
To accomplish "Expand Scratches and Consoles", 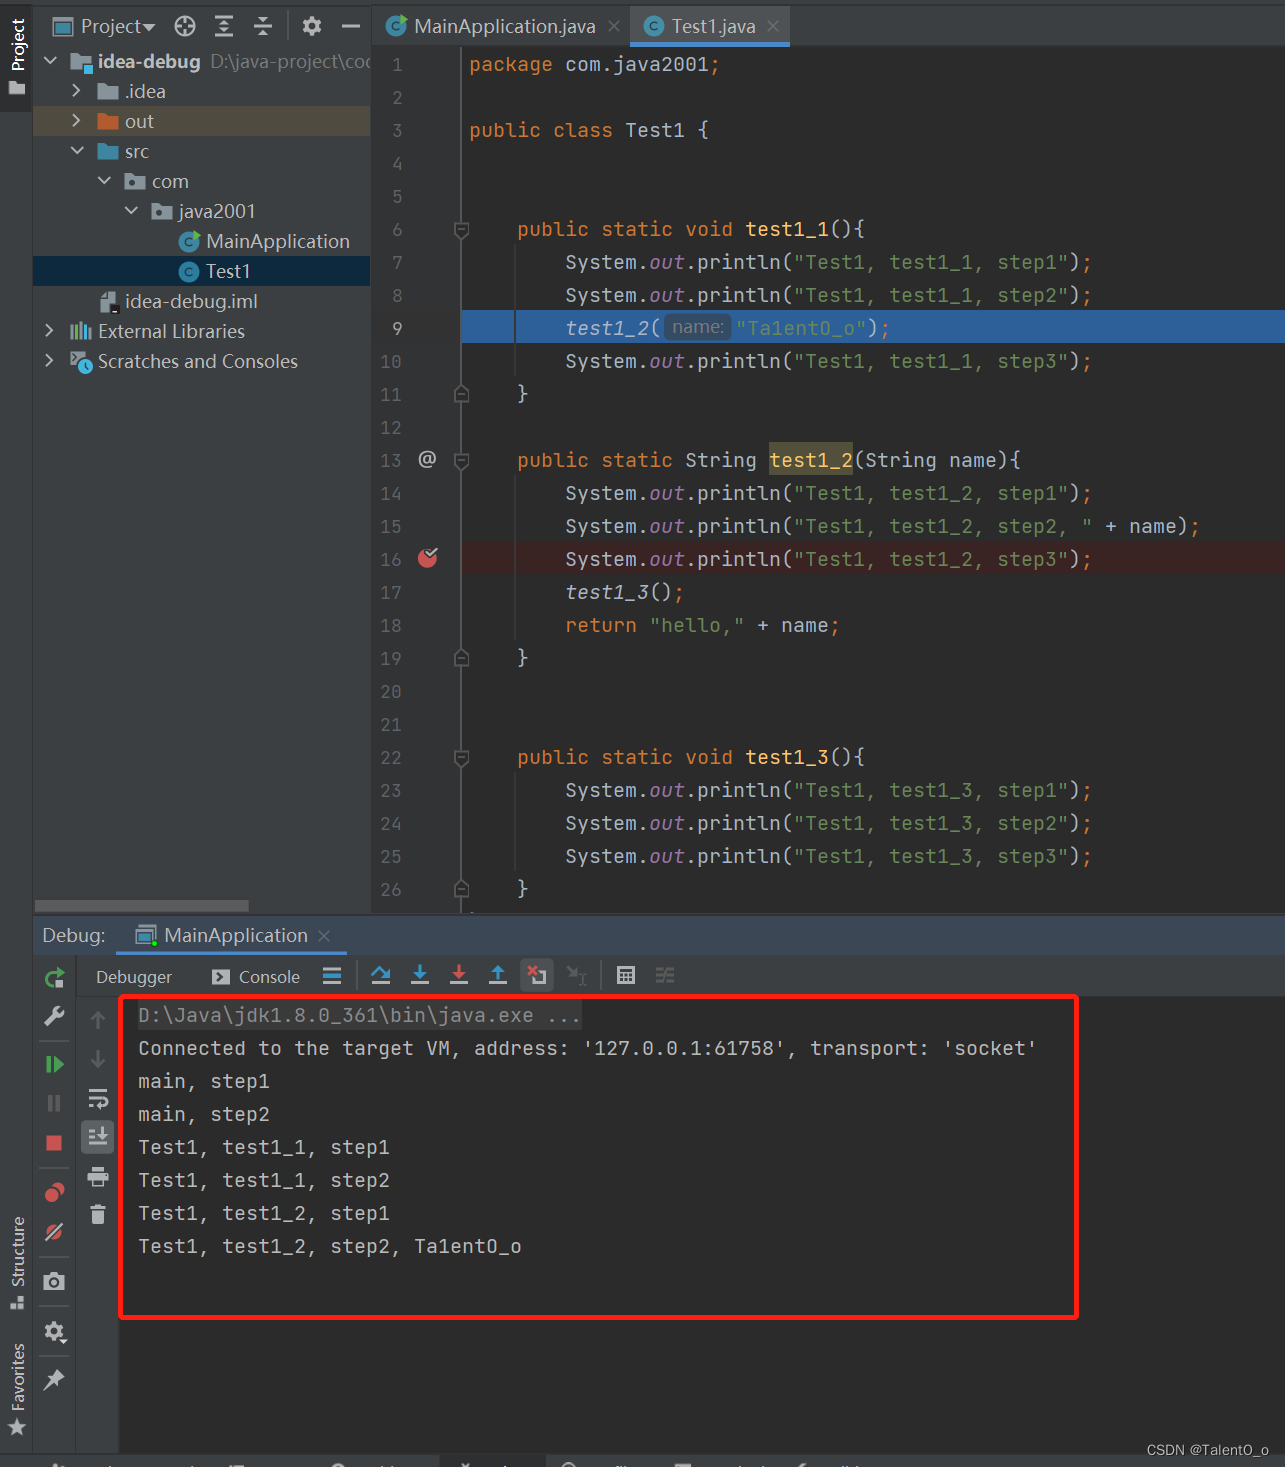I will coord(50,361).
